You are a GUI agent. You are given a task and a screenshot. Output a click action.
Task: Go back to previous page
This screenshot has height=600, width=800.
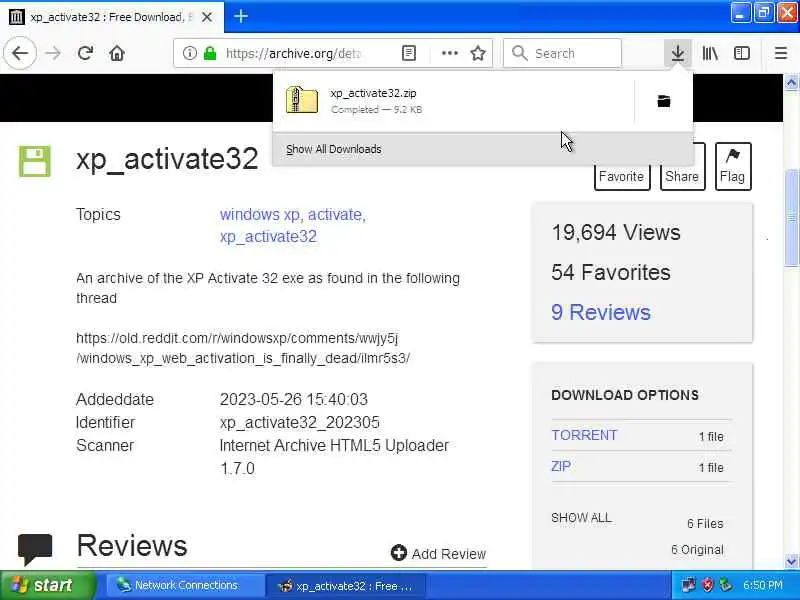pyautogui.click(x=20, y=53)
